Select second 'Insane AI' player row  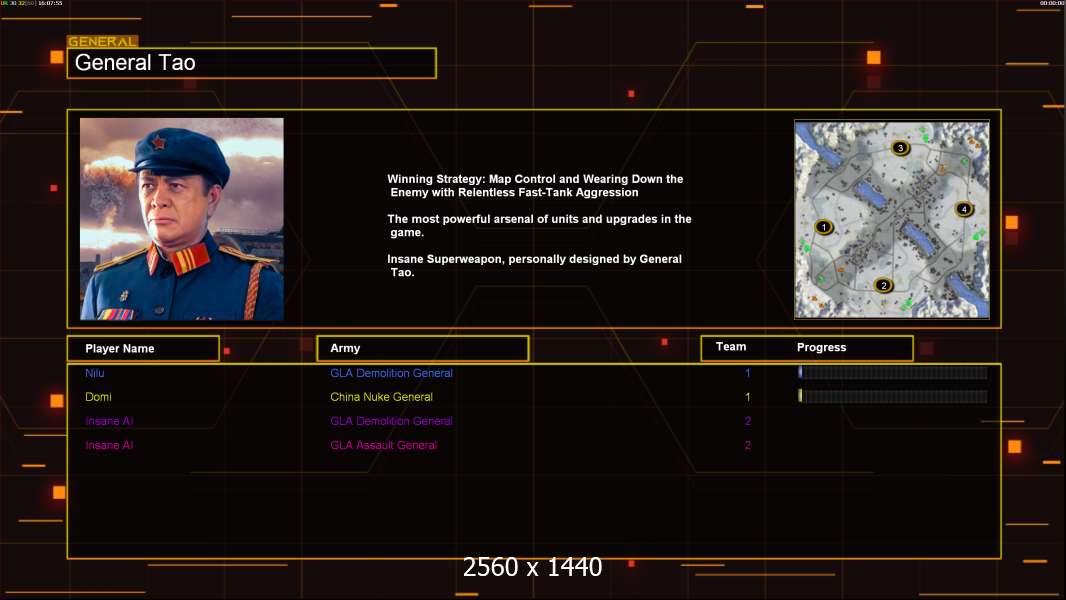coord(109,445)
